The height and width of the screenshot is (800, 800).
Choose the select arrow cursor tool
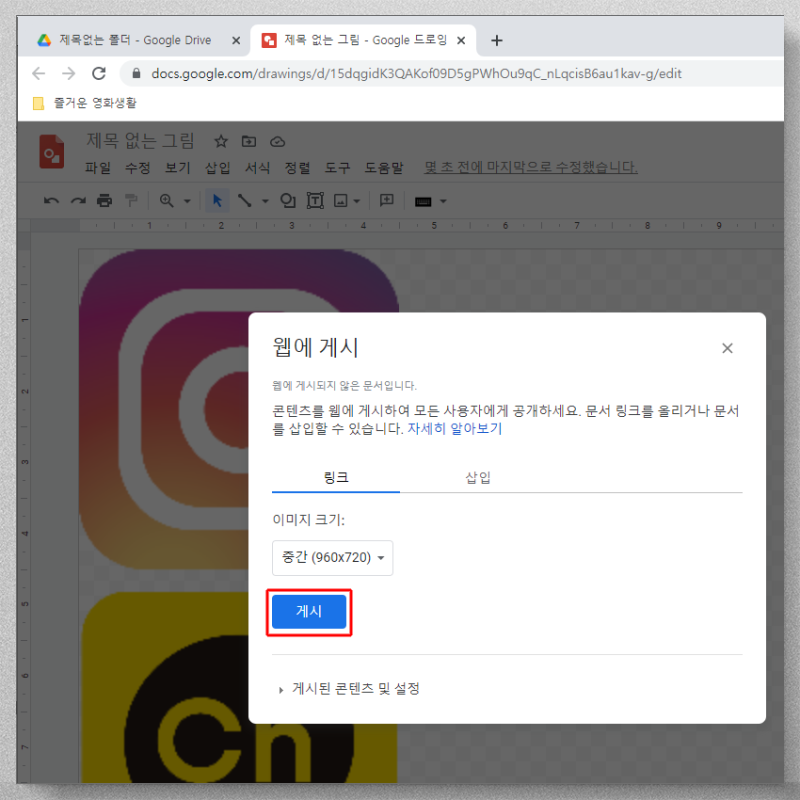click(x=217, y=201)
